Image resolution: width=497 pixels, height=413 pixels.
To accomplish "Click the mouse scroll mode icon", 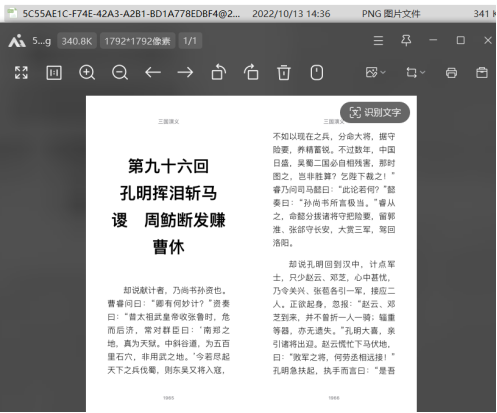I will click(x=316, y=72).
